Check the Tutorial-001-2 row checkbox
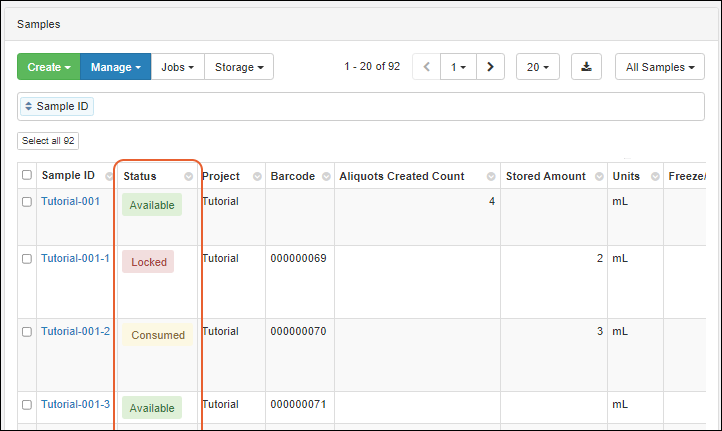This screenshot has width=722, height=431. click(27, 332)
